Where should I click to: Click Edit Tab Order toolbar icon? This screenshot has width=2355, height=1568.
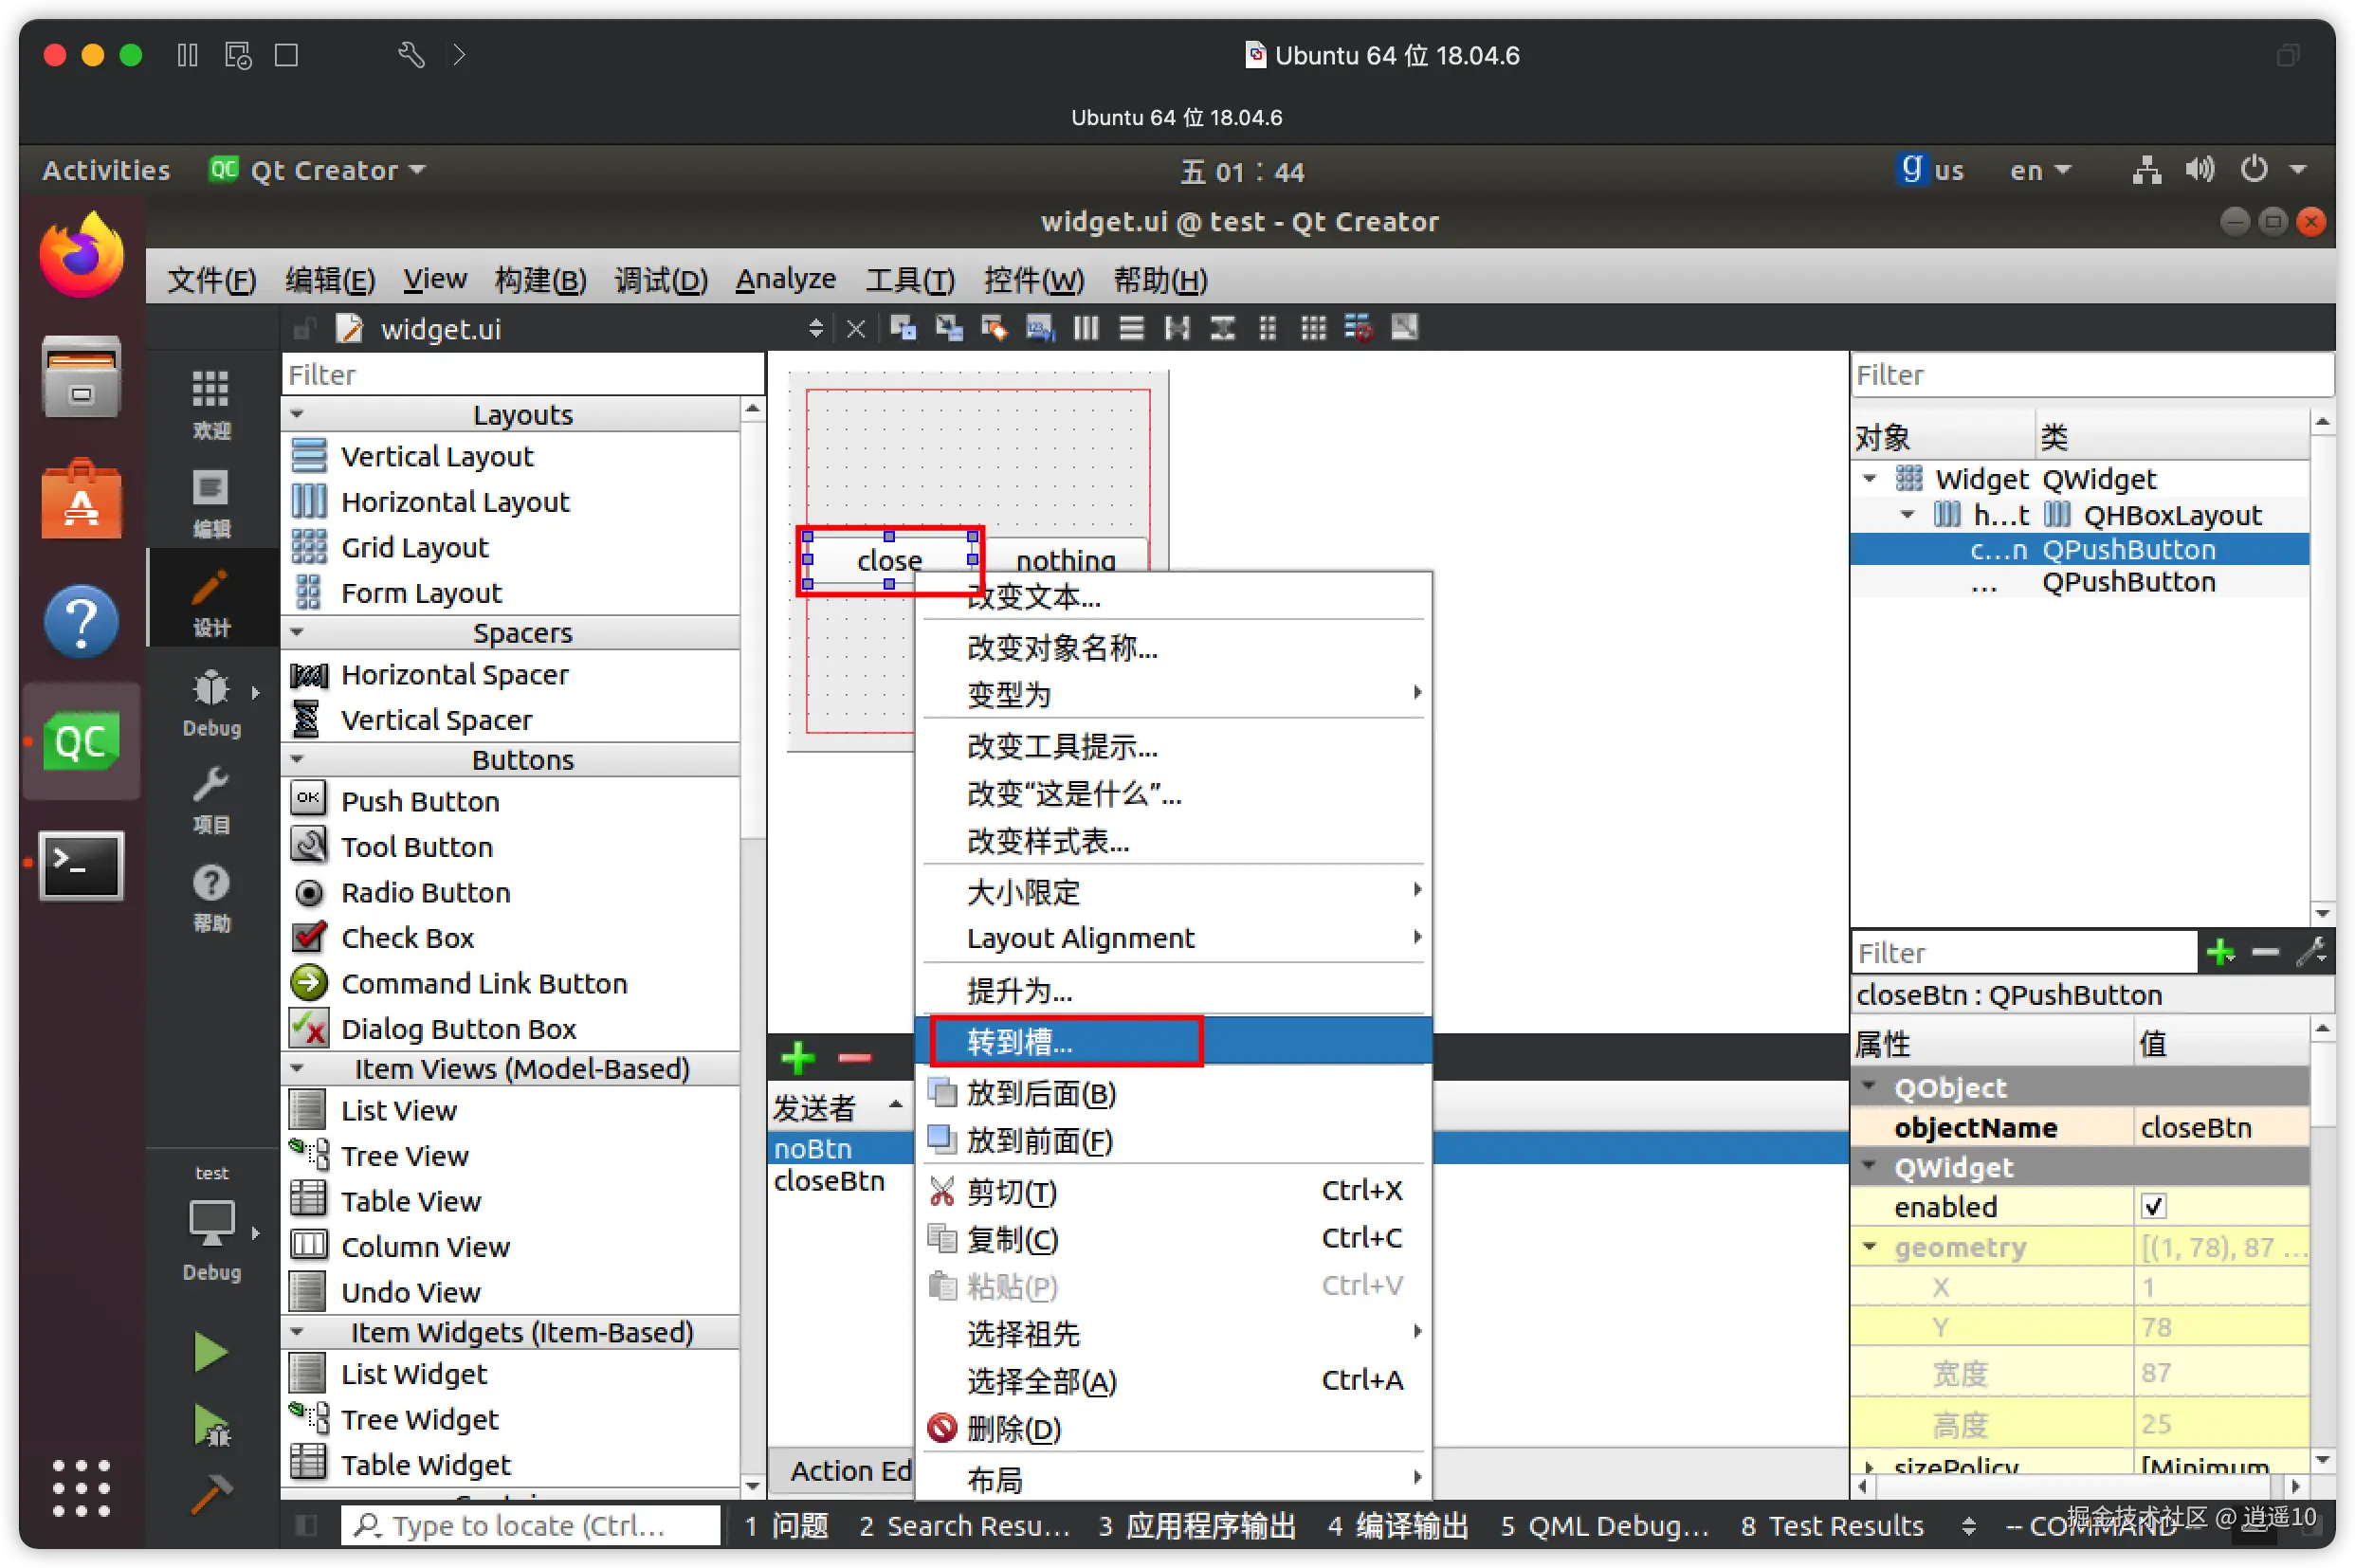click(x=1040, y=328)
